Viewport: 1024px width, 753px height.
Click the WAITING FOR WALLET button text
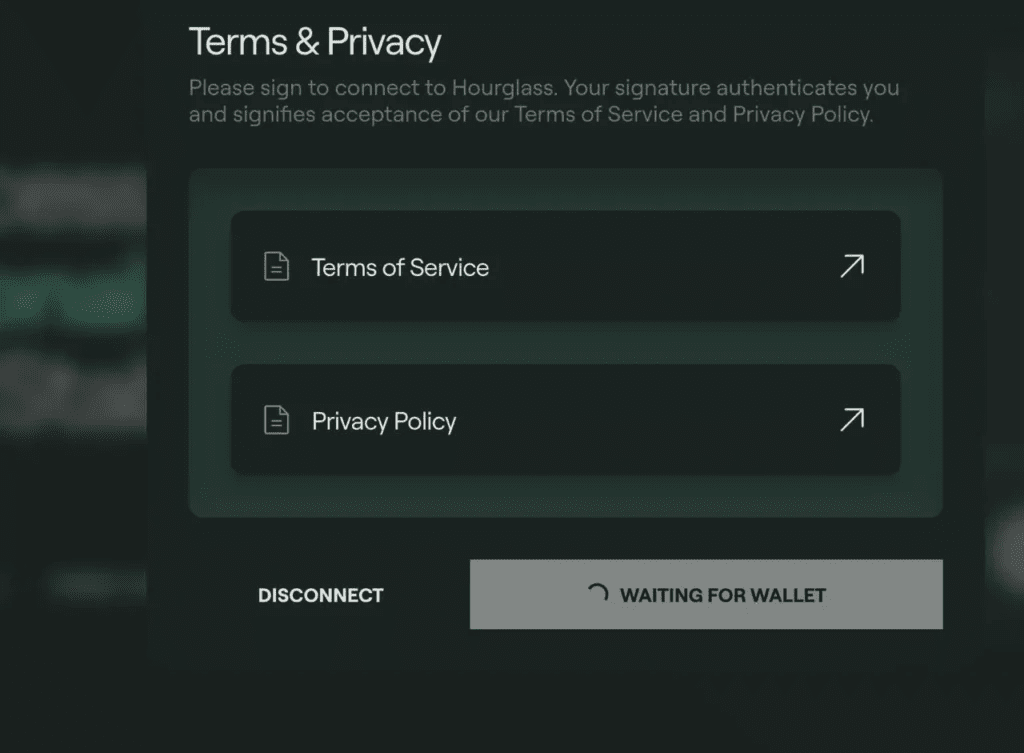(x=723, y=595)
